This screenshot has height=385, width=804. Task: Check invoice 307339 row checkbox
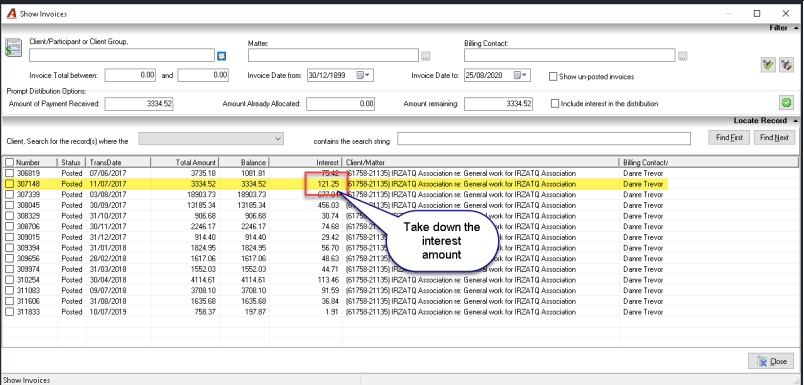coord(10,194)
